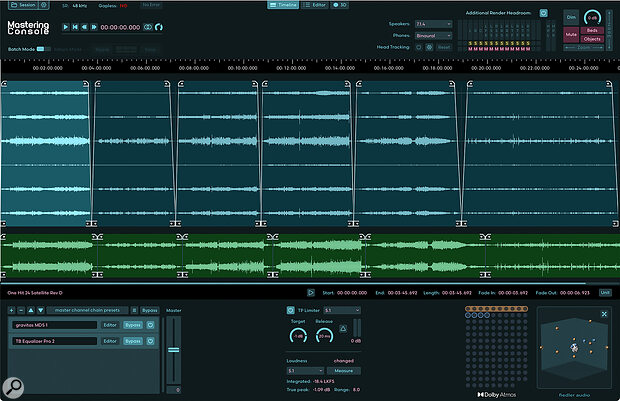Open the chain presets menu icon
620x401 pixels.
[134, 310]
